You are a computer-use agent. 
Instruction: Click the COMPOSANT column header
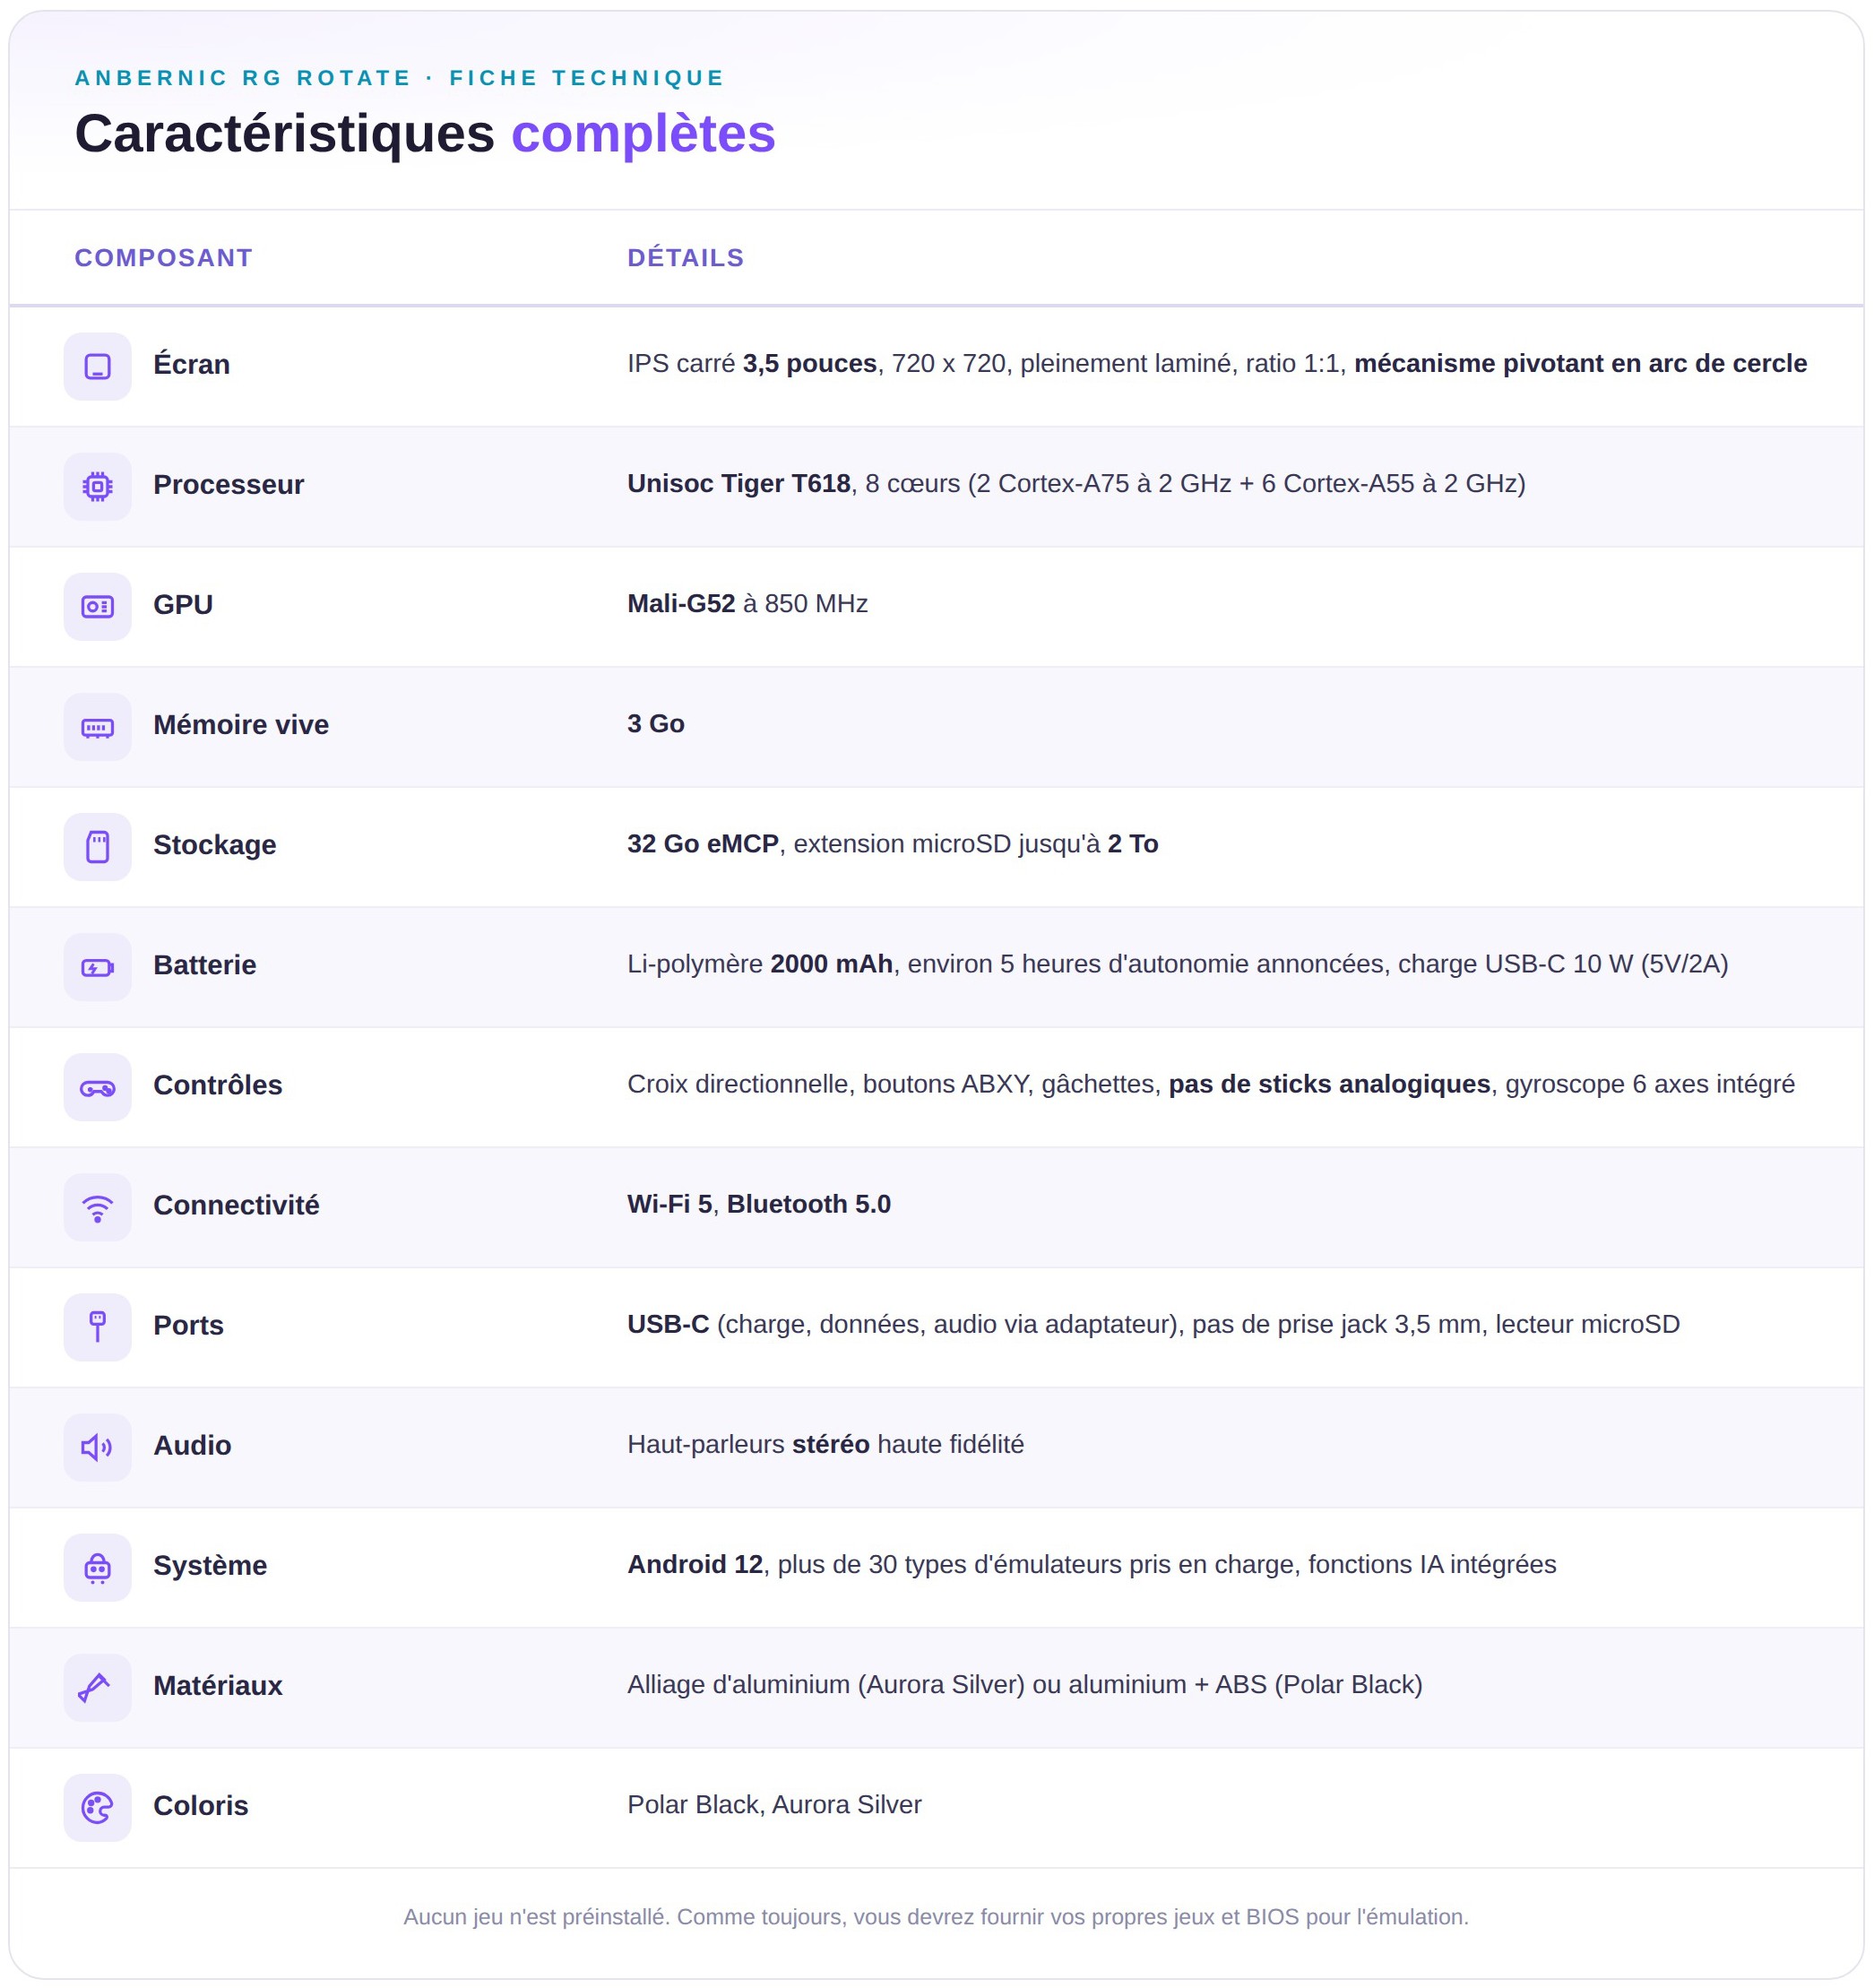pos(163,258)
